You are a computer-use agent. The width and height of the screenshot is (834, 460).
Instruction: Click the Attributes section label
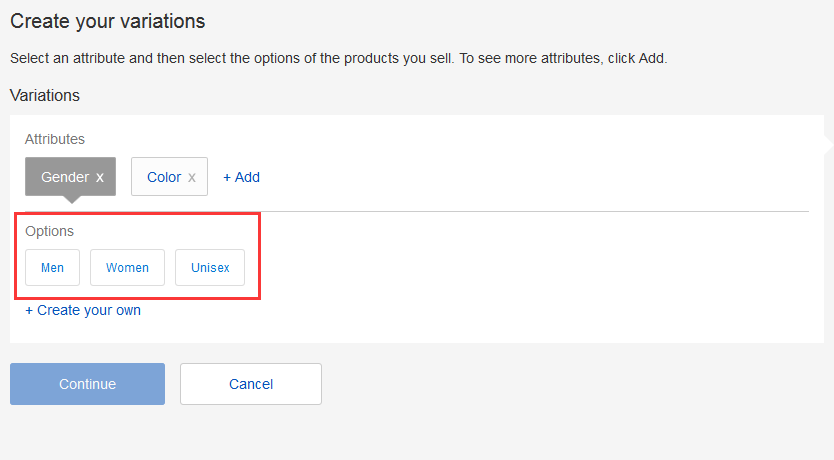tap(55, 139)
